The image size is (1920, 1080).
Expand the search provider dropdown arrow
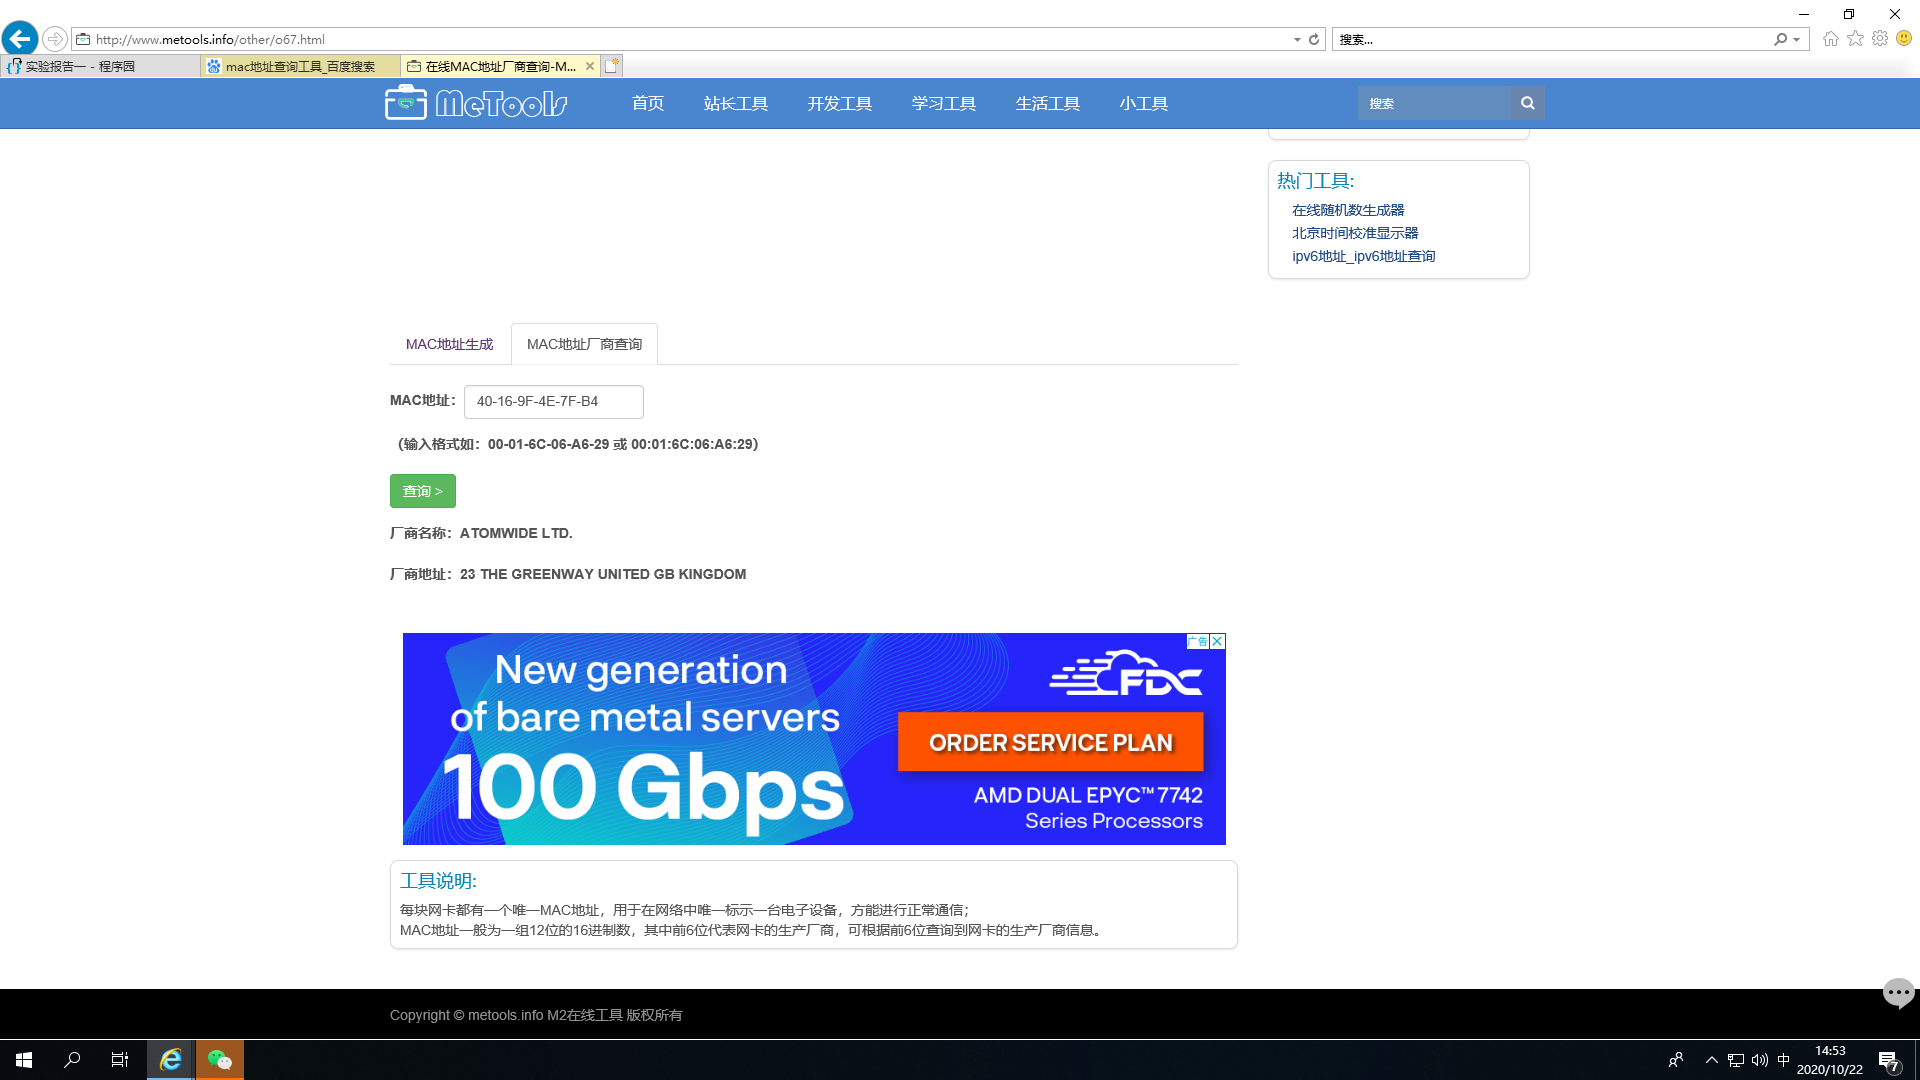[1797, 39]
